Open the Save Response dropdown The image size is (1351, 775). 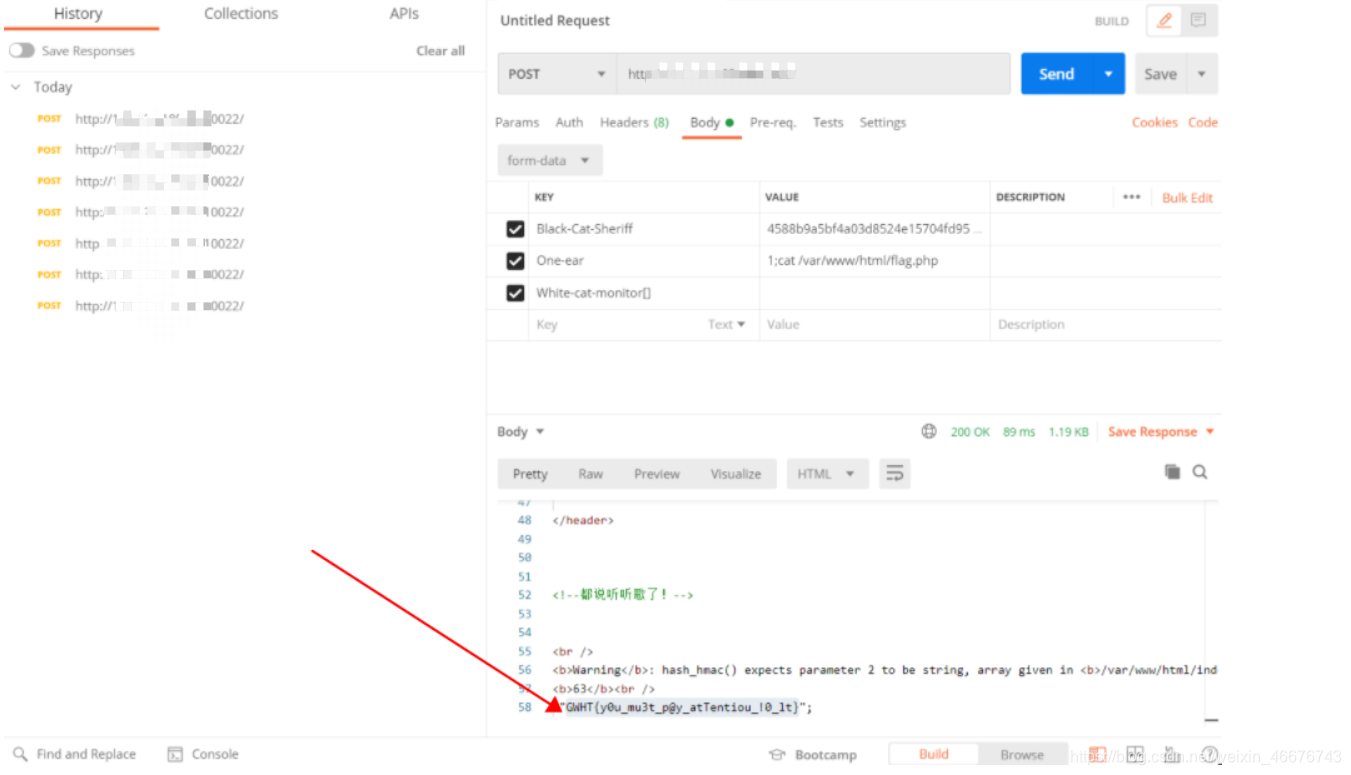pos(1161,432)
